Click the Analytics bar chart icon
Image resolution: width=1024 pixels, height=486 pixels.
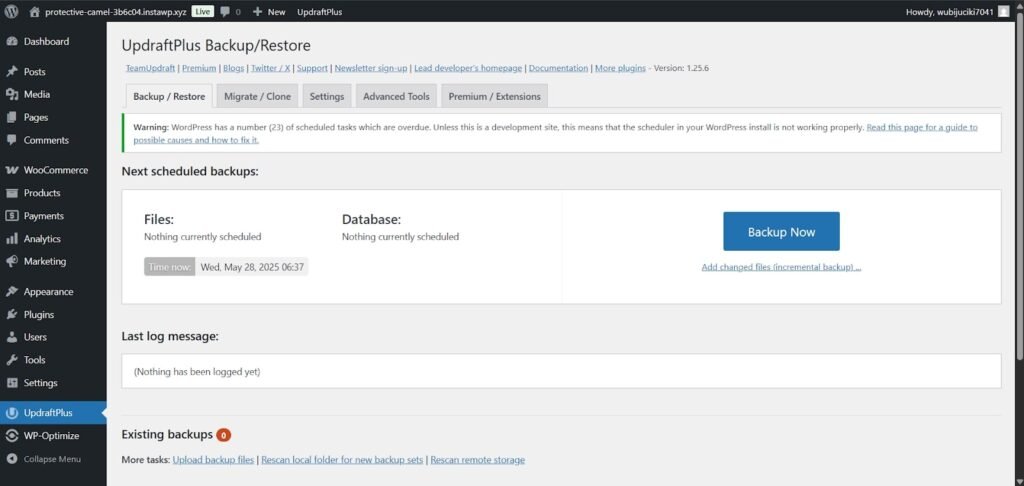(x=11, y=238)
